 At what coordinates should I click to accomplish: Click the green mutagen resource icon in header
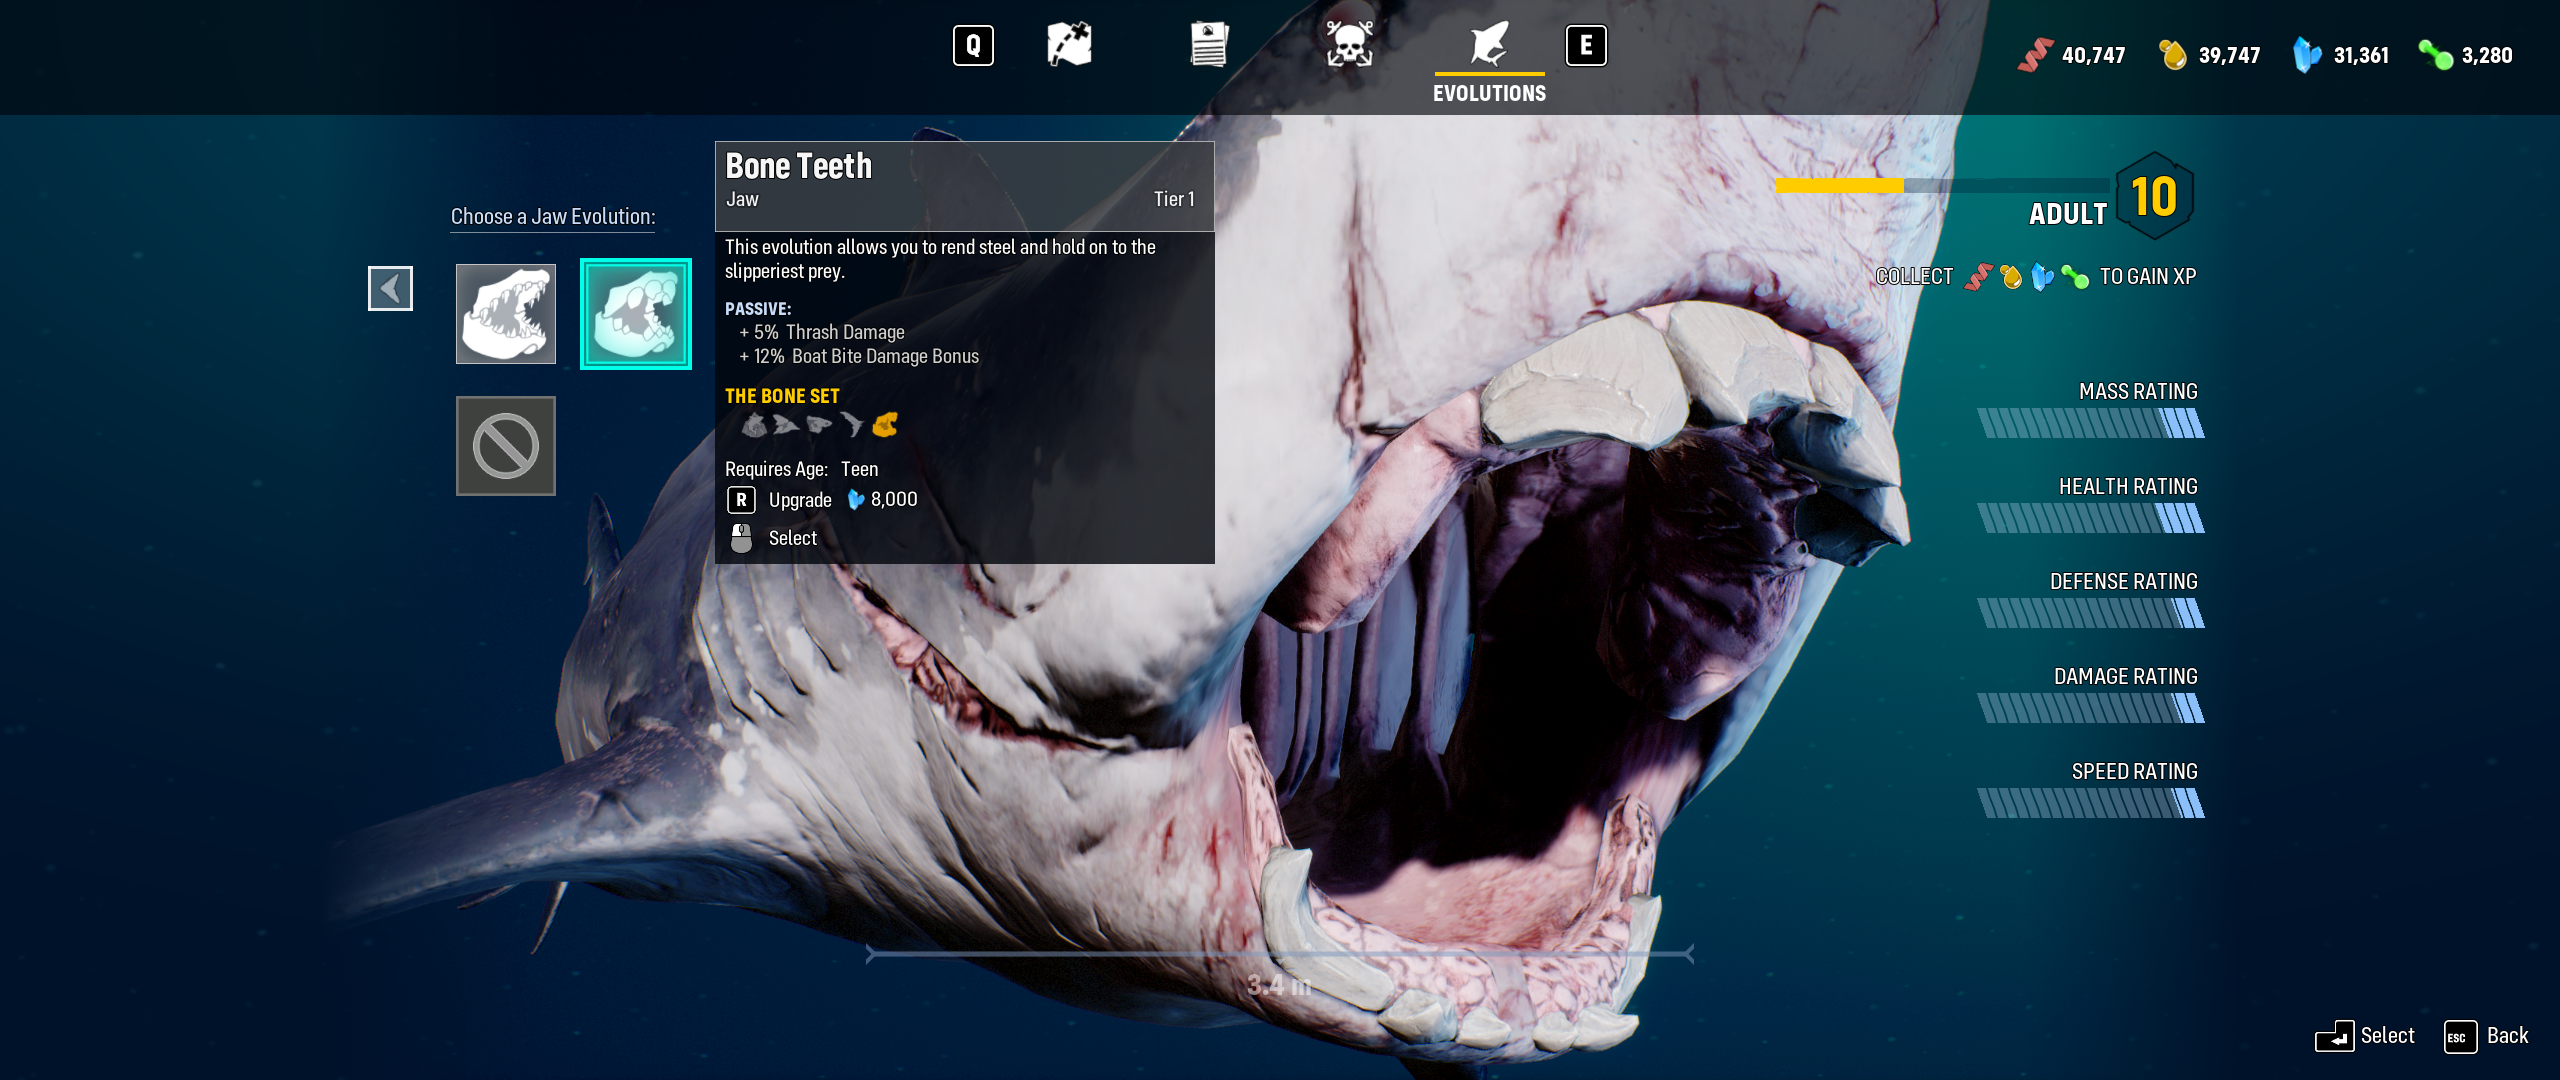pos(2436,55)
